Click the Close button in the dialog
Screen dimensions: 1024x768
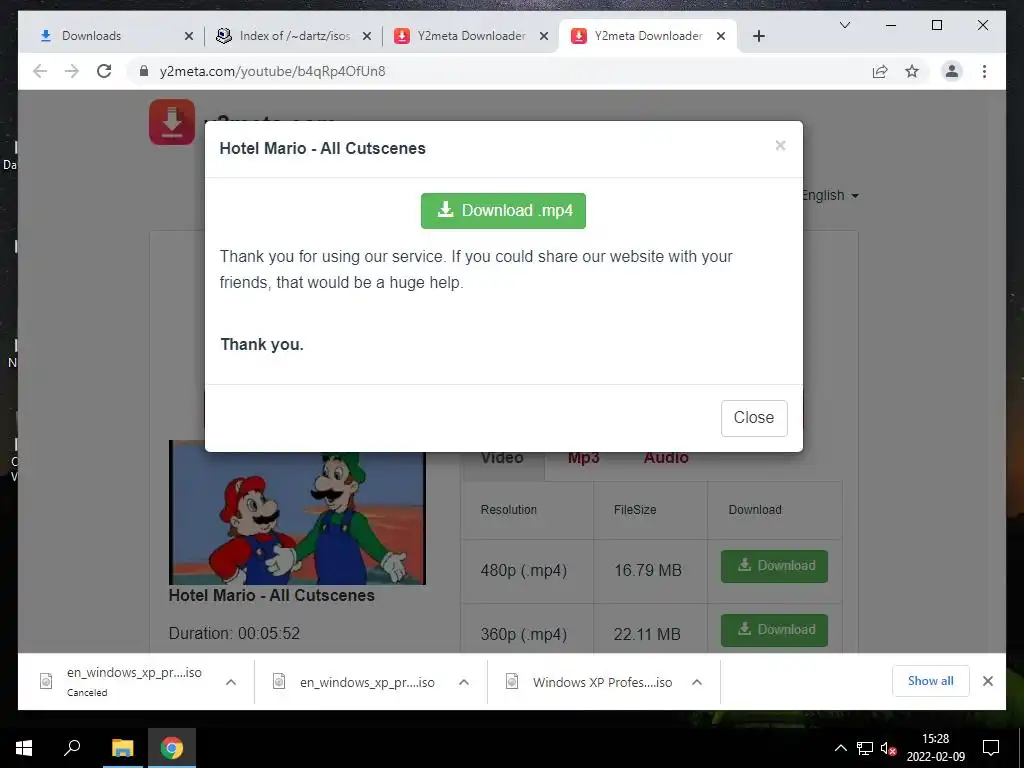[x=754, y=418]
